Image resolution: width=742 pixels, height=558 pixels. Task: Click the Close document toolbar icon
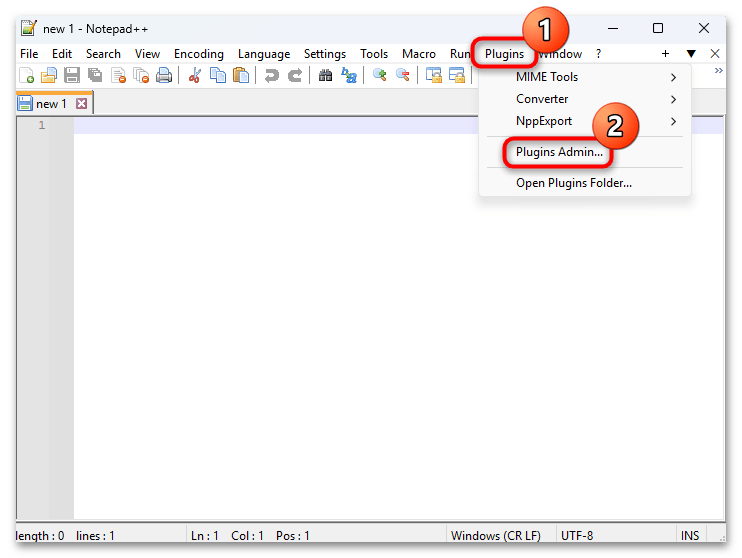point(118,75)
